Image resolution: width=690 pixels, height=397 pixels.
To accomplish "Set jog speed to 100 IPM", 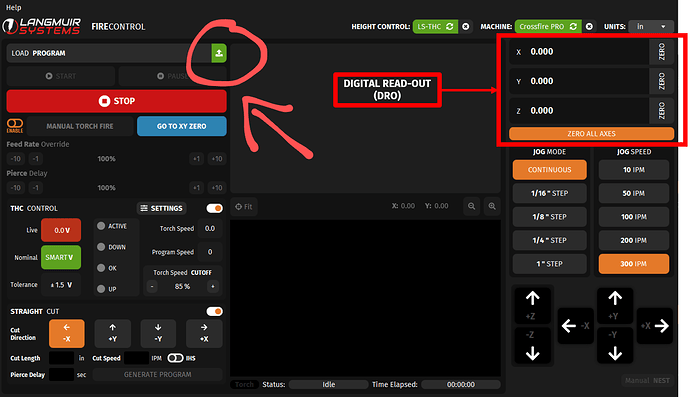I will pos(634,217).
